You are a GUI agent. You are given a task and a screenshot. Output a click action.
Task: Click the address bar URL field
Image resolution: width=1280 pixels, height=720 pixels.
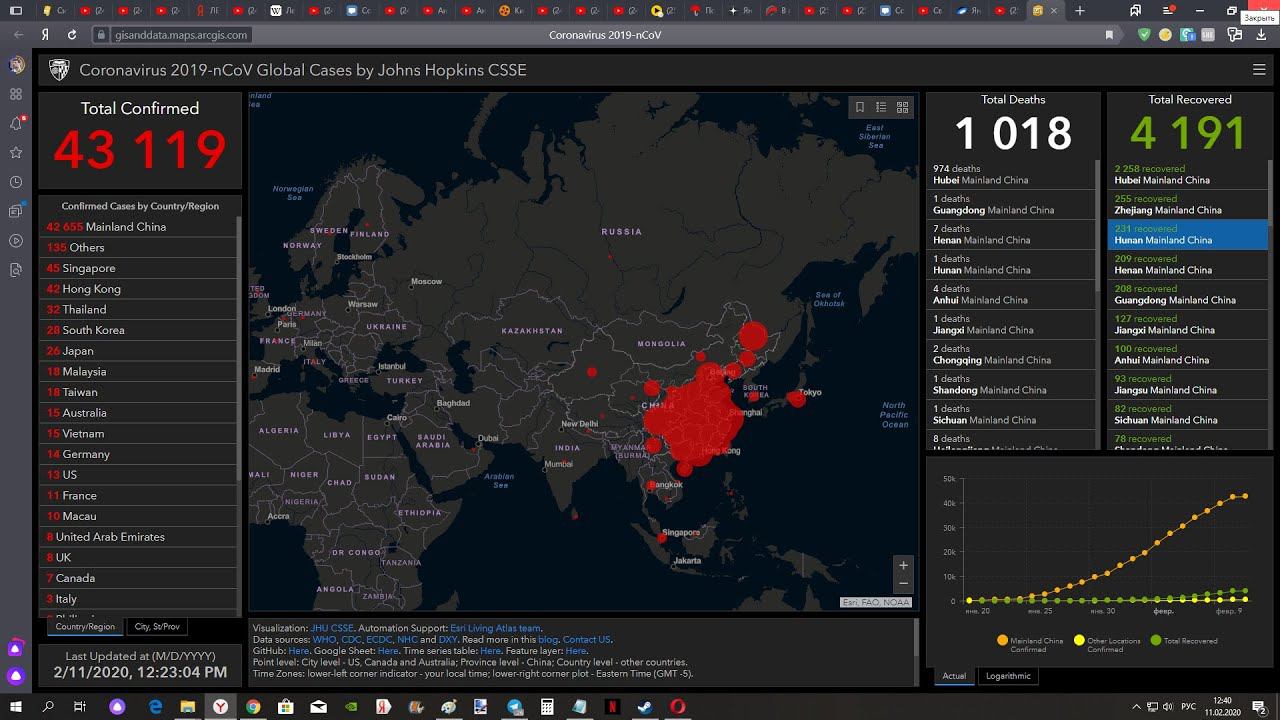180,35
